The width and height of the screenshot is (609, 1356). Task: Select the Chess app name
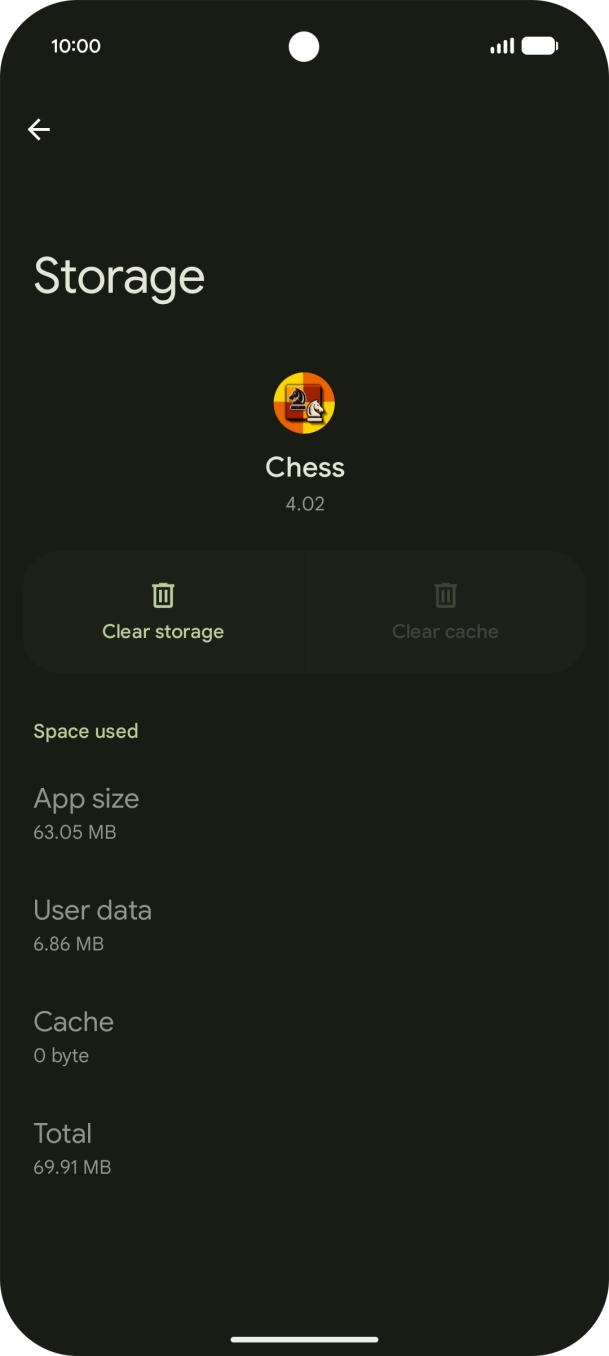305,467
